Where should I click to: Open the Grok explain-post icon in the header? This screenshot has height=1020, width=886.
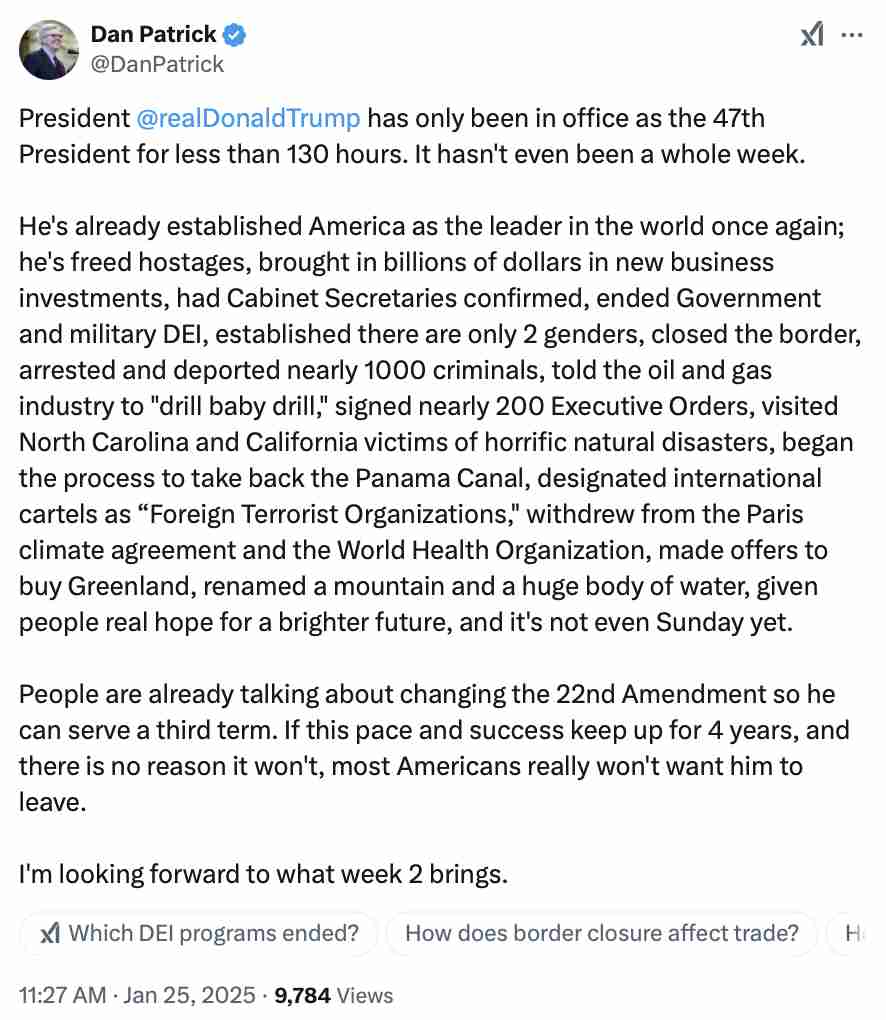pyautogui.click(x=811, y=35)
